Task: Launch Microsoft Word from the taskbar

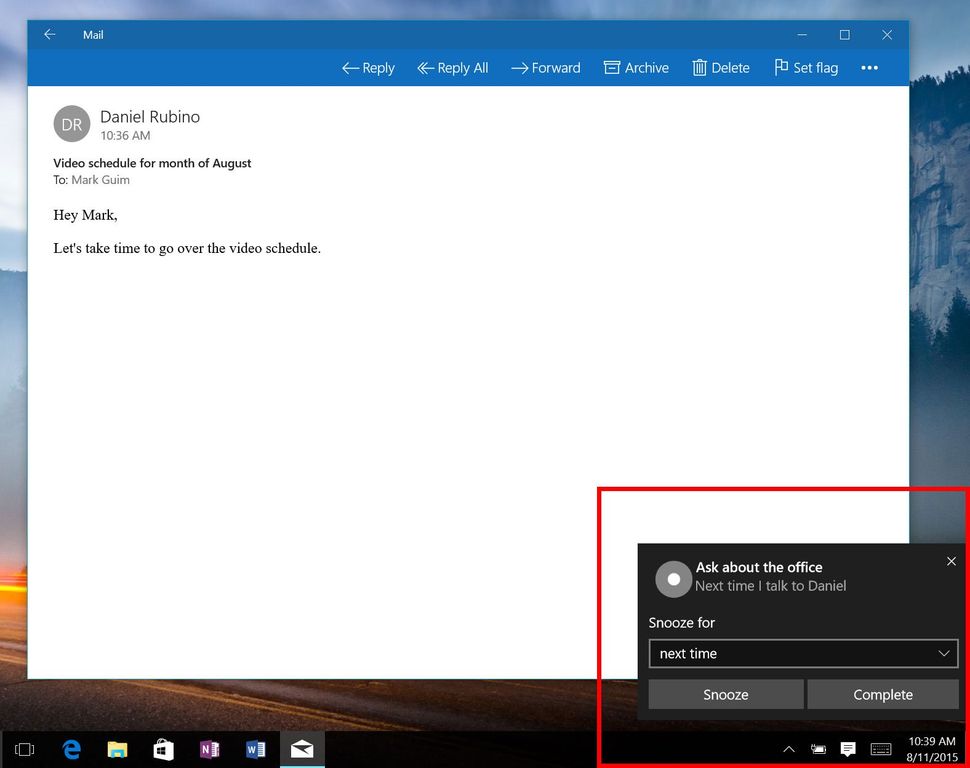Action: point(255,748)
